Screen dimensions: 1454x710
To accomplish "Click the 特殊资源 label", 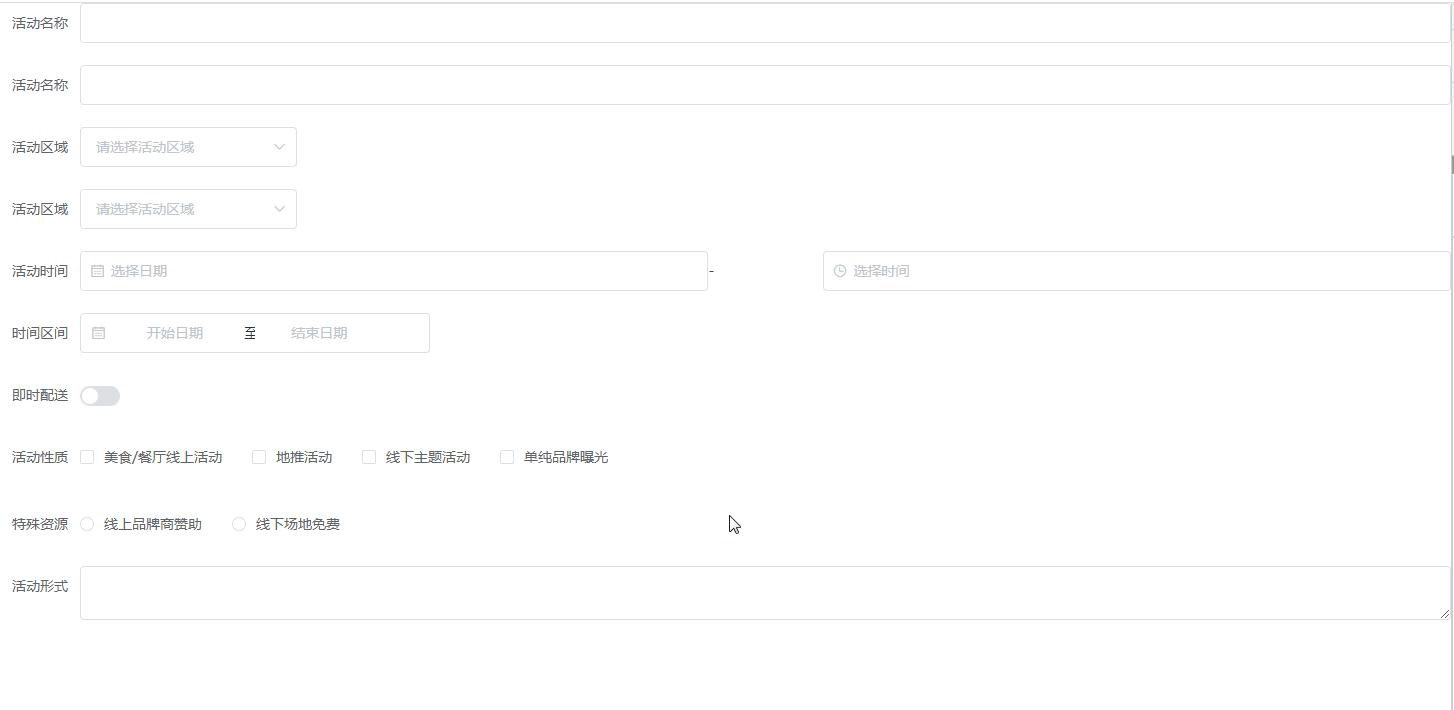I will [x=40, y=524].
